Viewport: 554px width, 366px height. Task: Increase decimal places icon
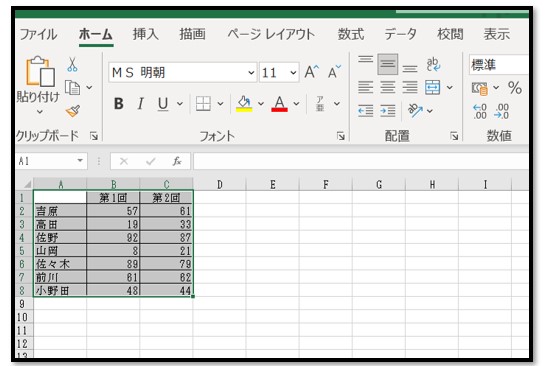(480, 111)
